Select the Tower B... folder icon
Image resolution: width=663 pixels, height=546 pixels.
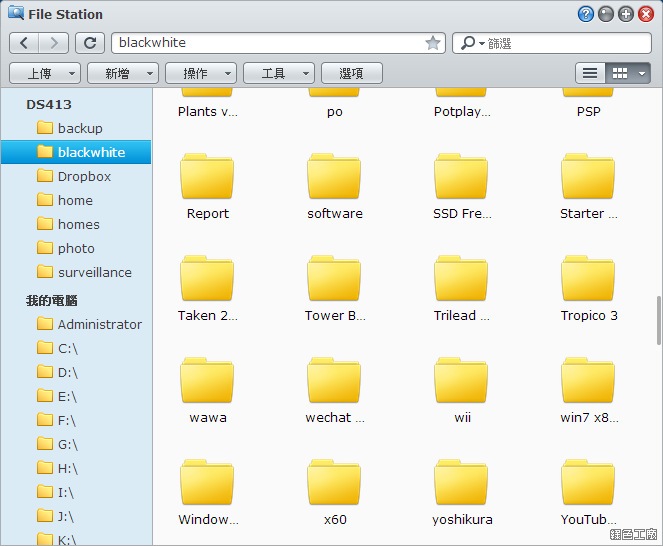coord(334,278)
